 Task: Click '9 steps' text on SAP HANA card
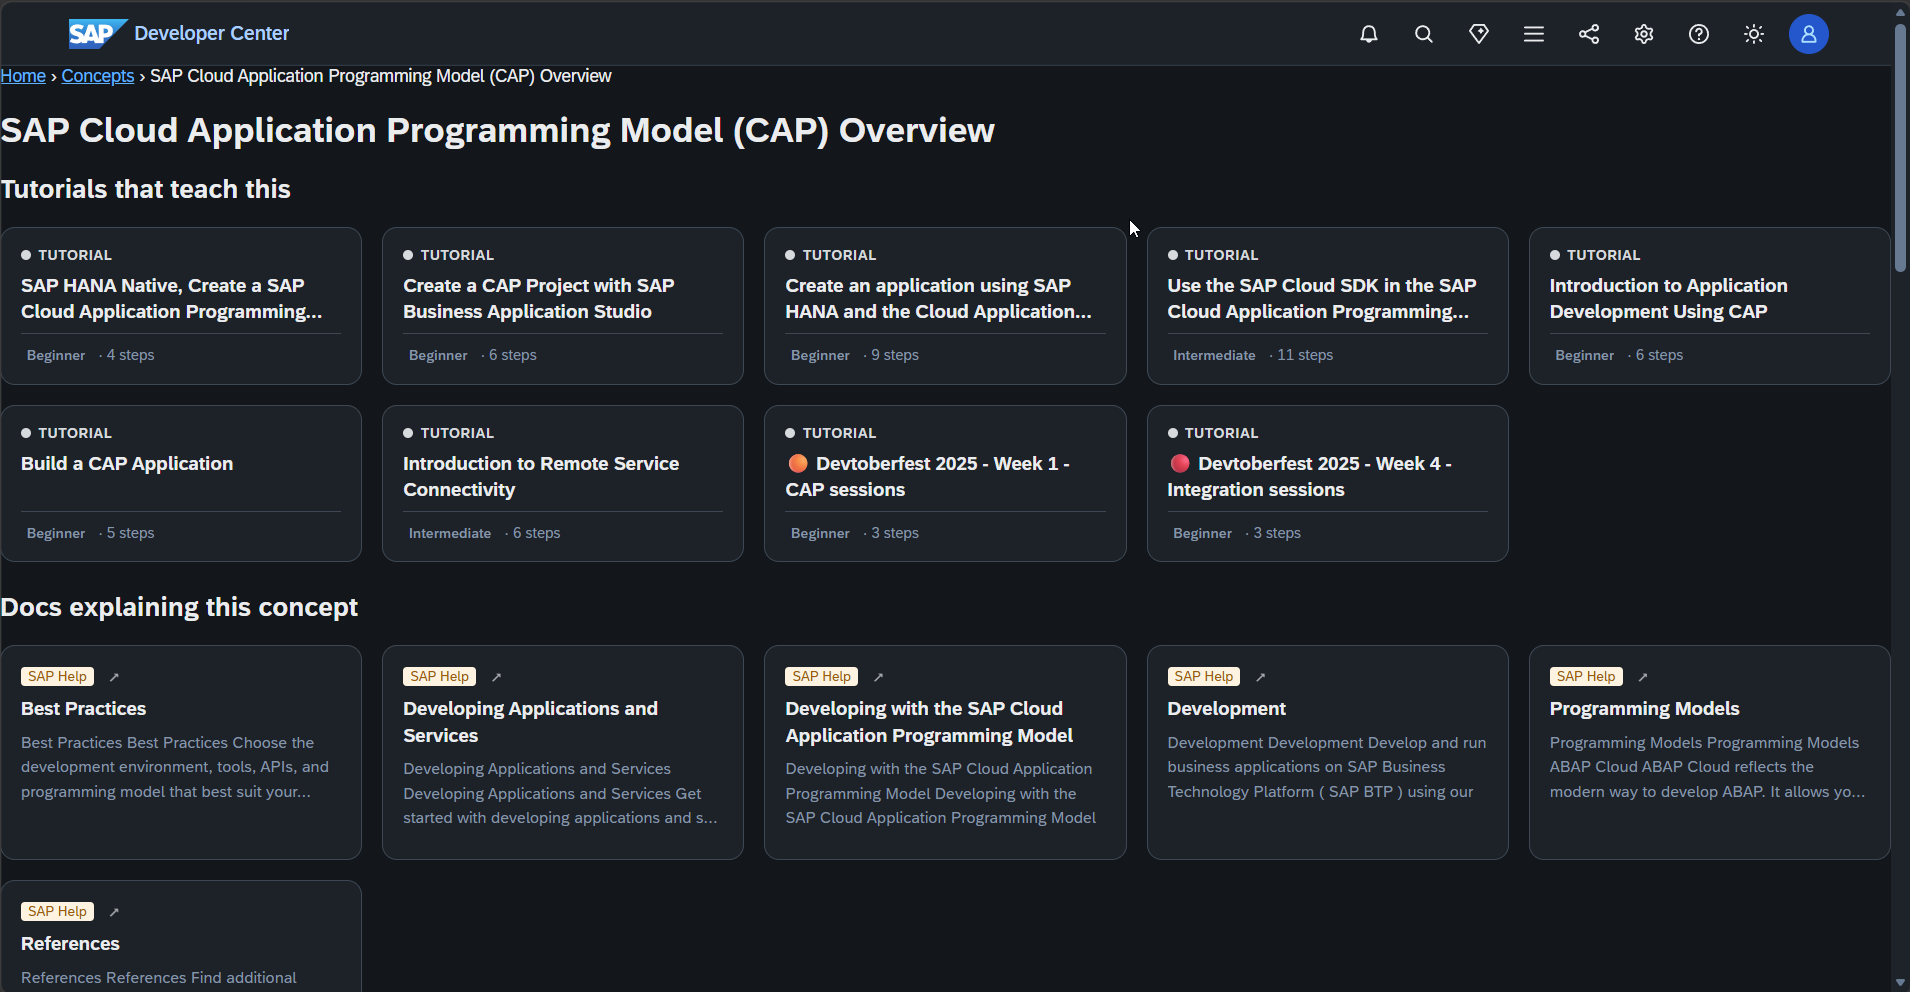click(895, 355)
